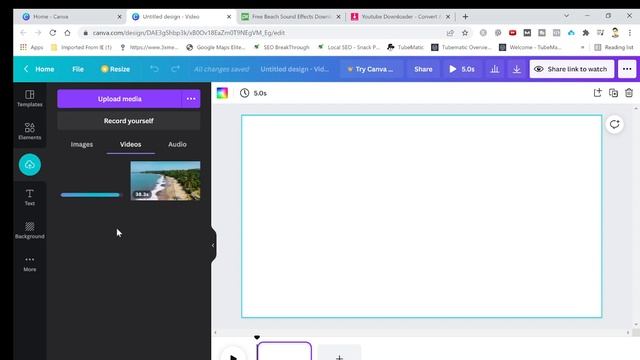Viewport: 640px width, 360px height.
Task: Open the insights bar chart icon
Action: [495, 69]
